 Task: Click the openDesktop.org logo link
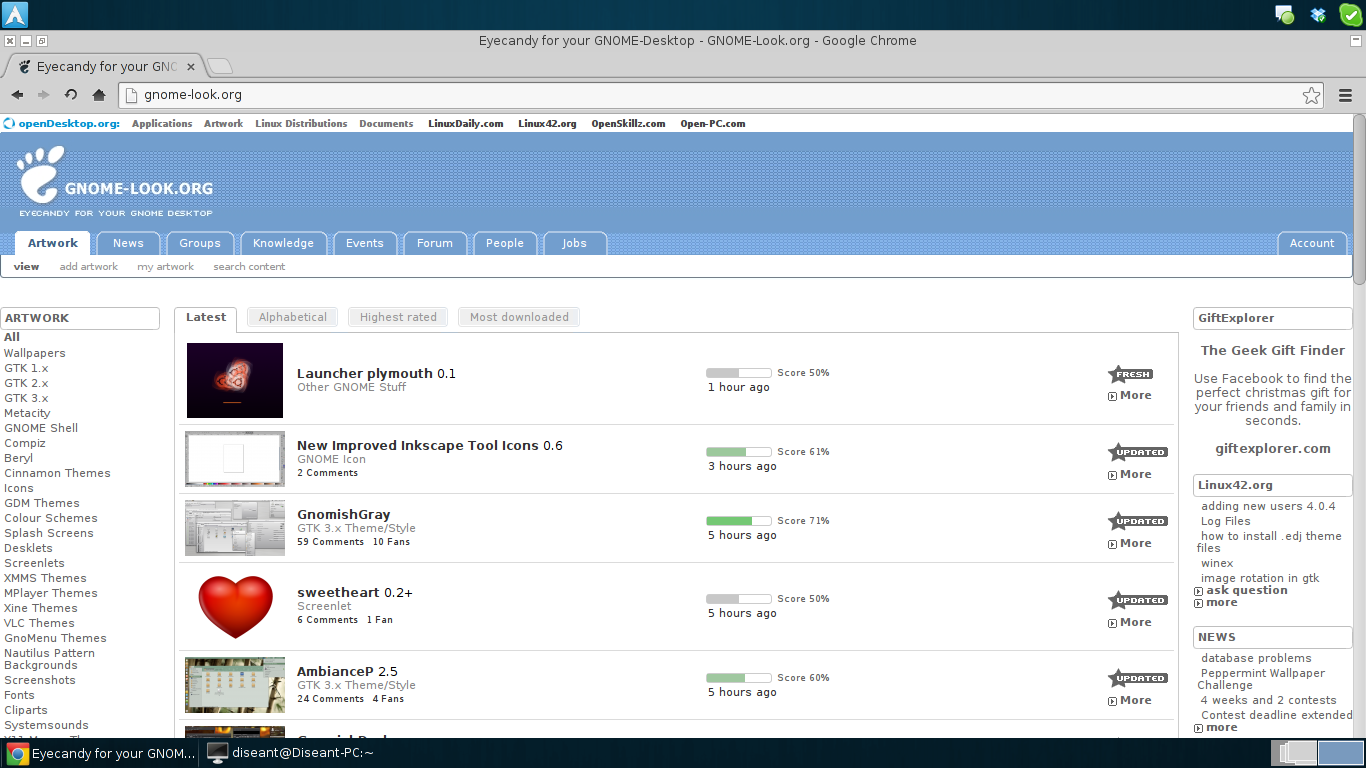tap(62, 124)
